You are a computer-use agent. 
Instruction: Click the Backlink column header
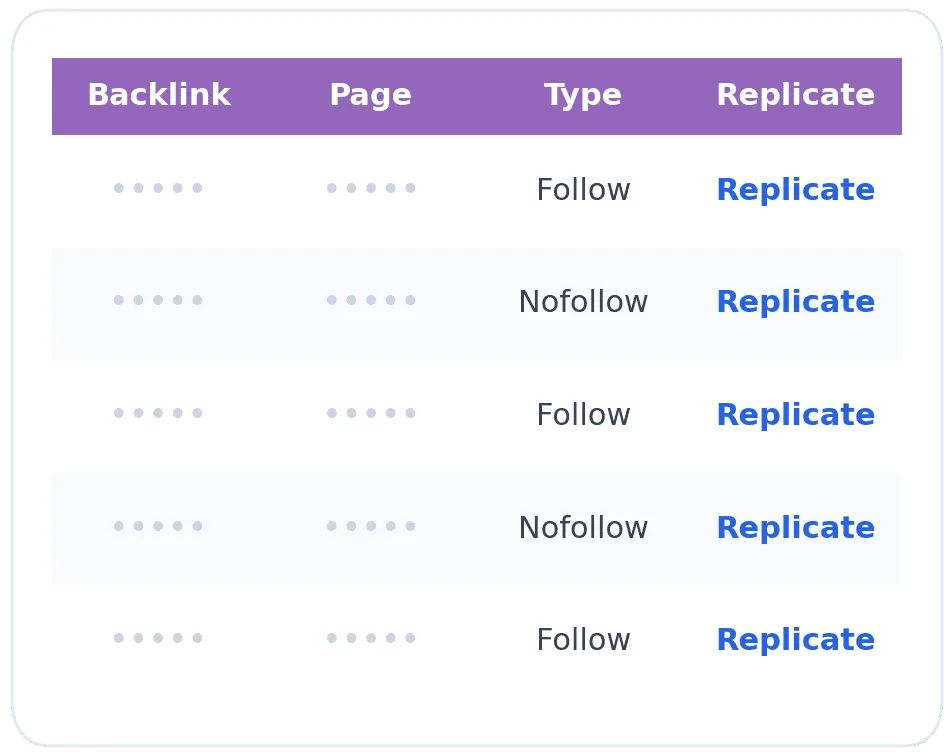[x=158, y=95]
